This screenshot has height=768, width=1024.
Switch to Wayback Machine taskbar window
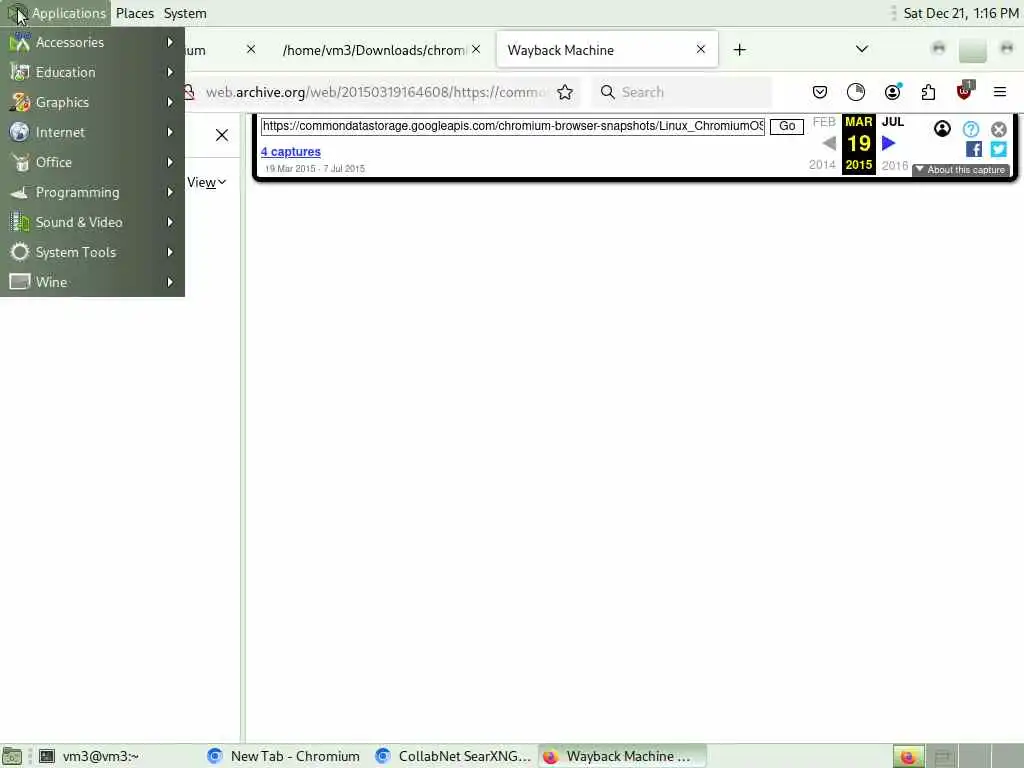[x=622, y=756]
